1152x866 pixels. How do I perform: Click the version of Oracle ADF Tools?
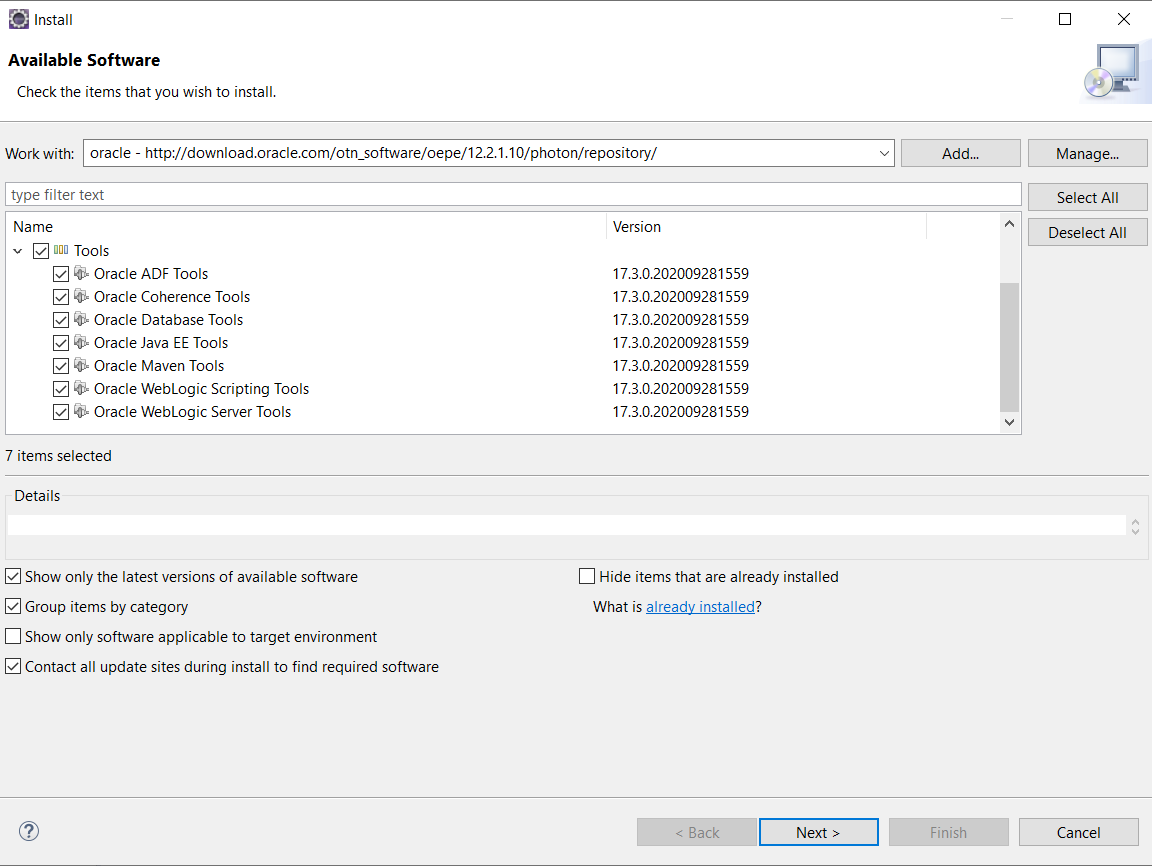(x=680, y=274)
